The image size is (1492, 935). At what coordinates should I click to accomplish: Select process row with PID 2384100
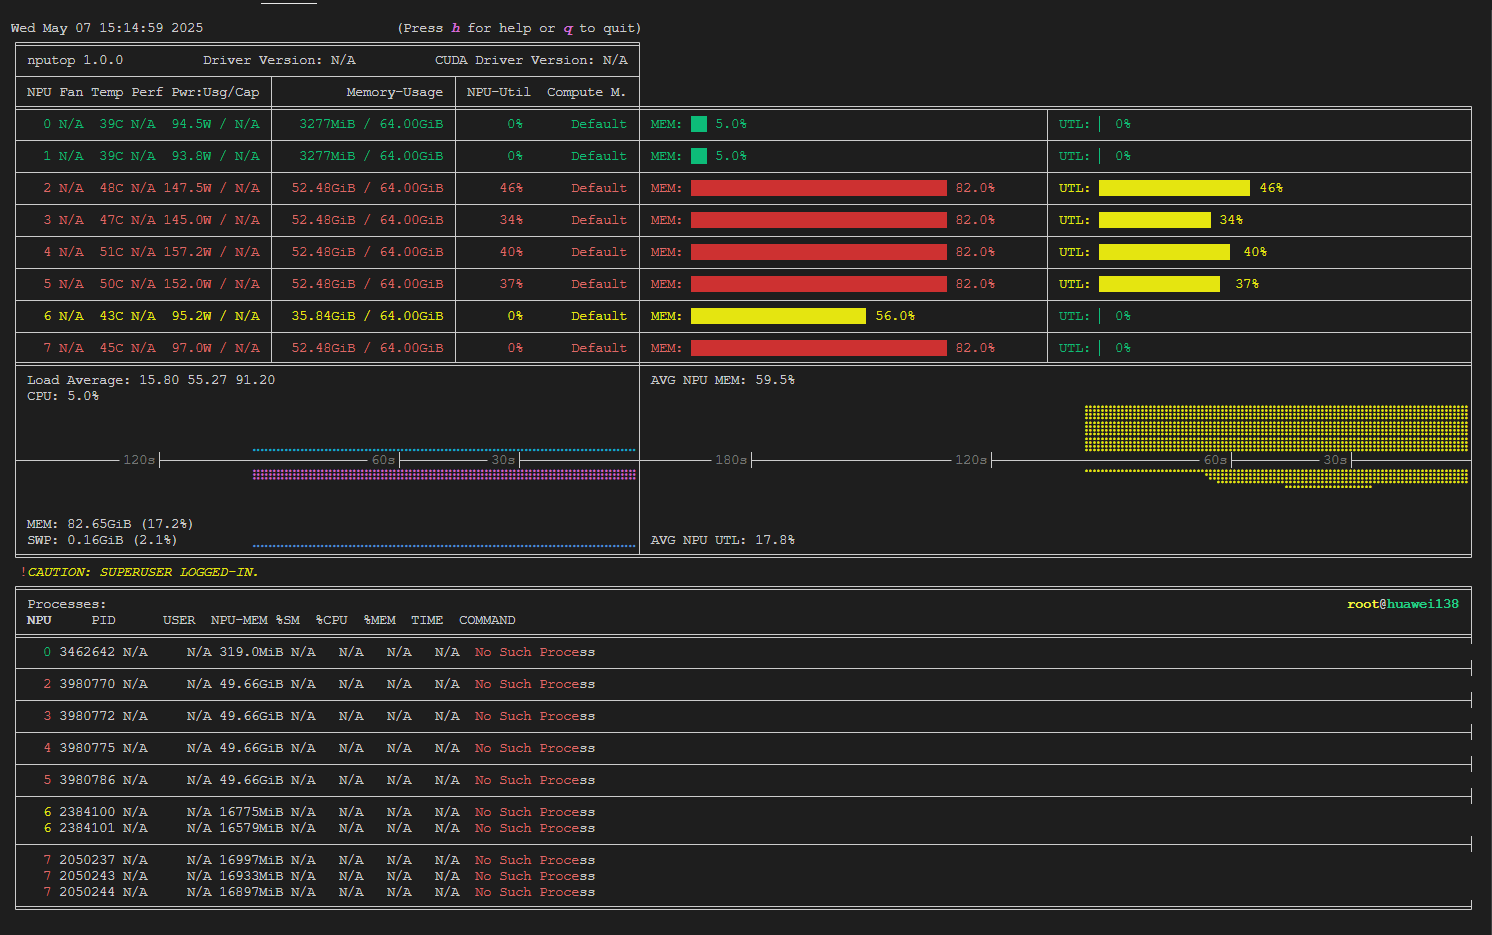(x=743, y=812)
